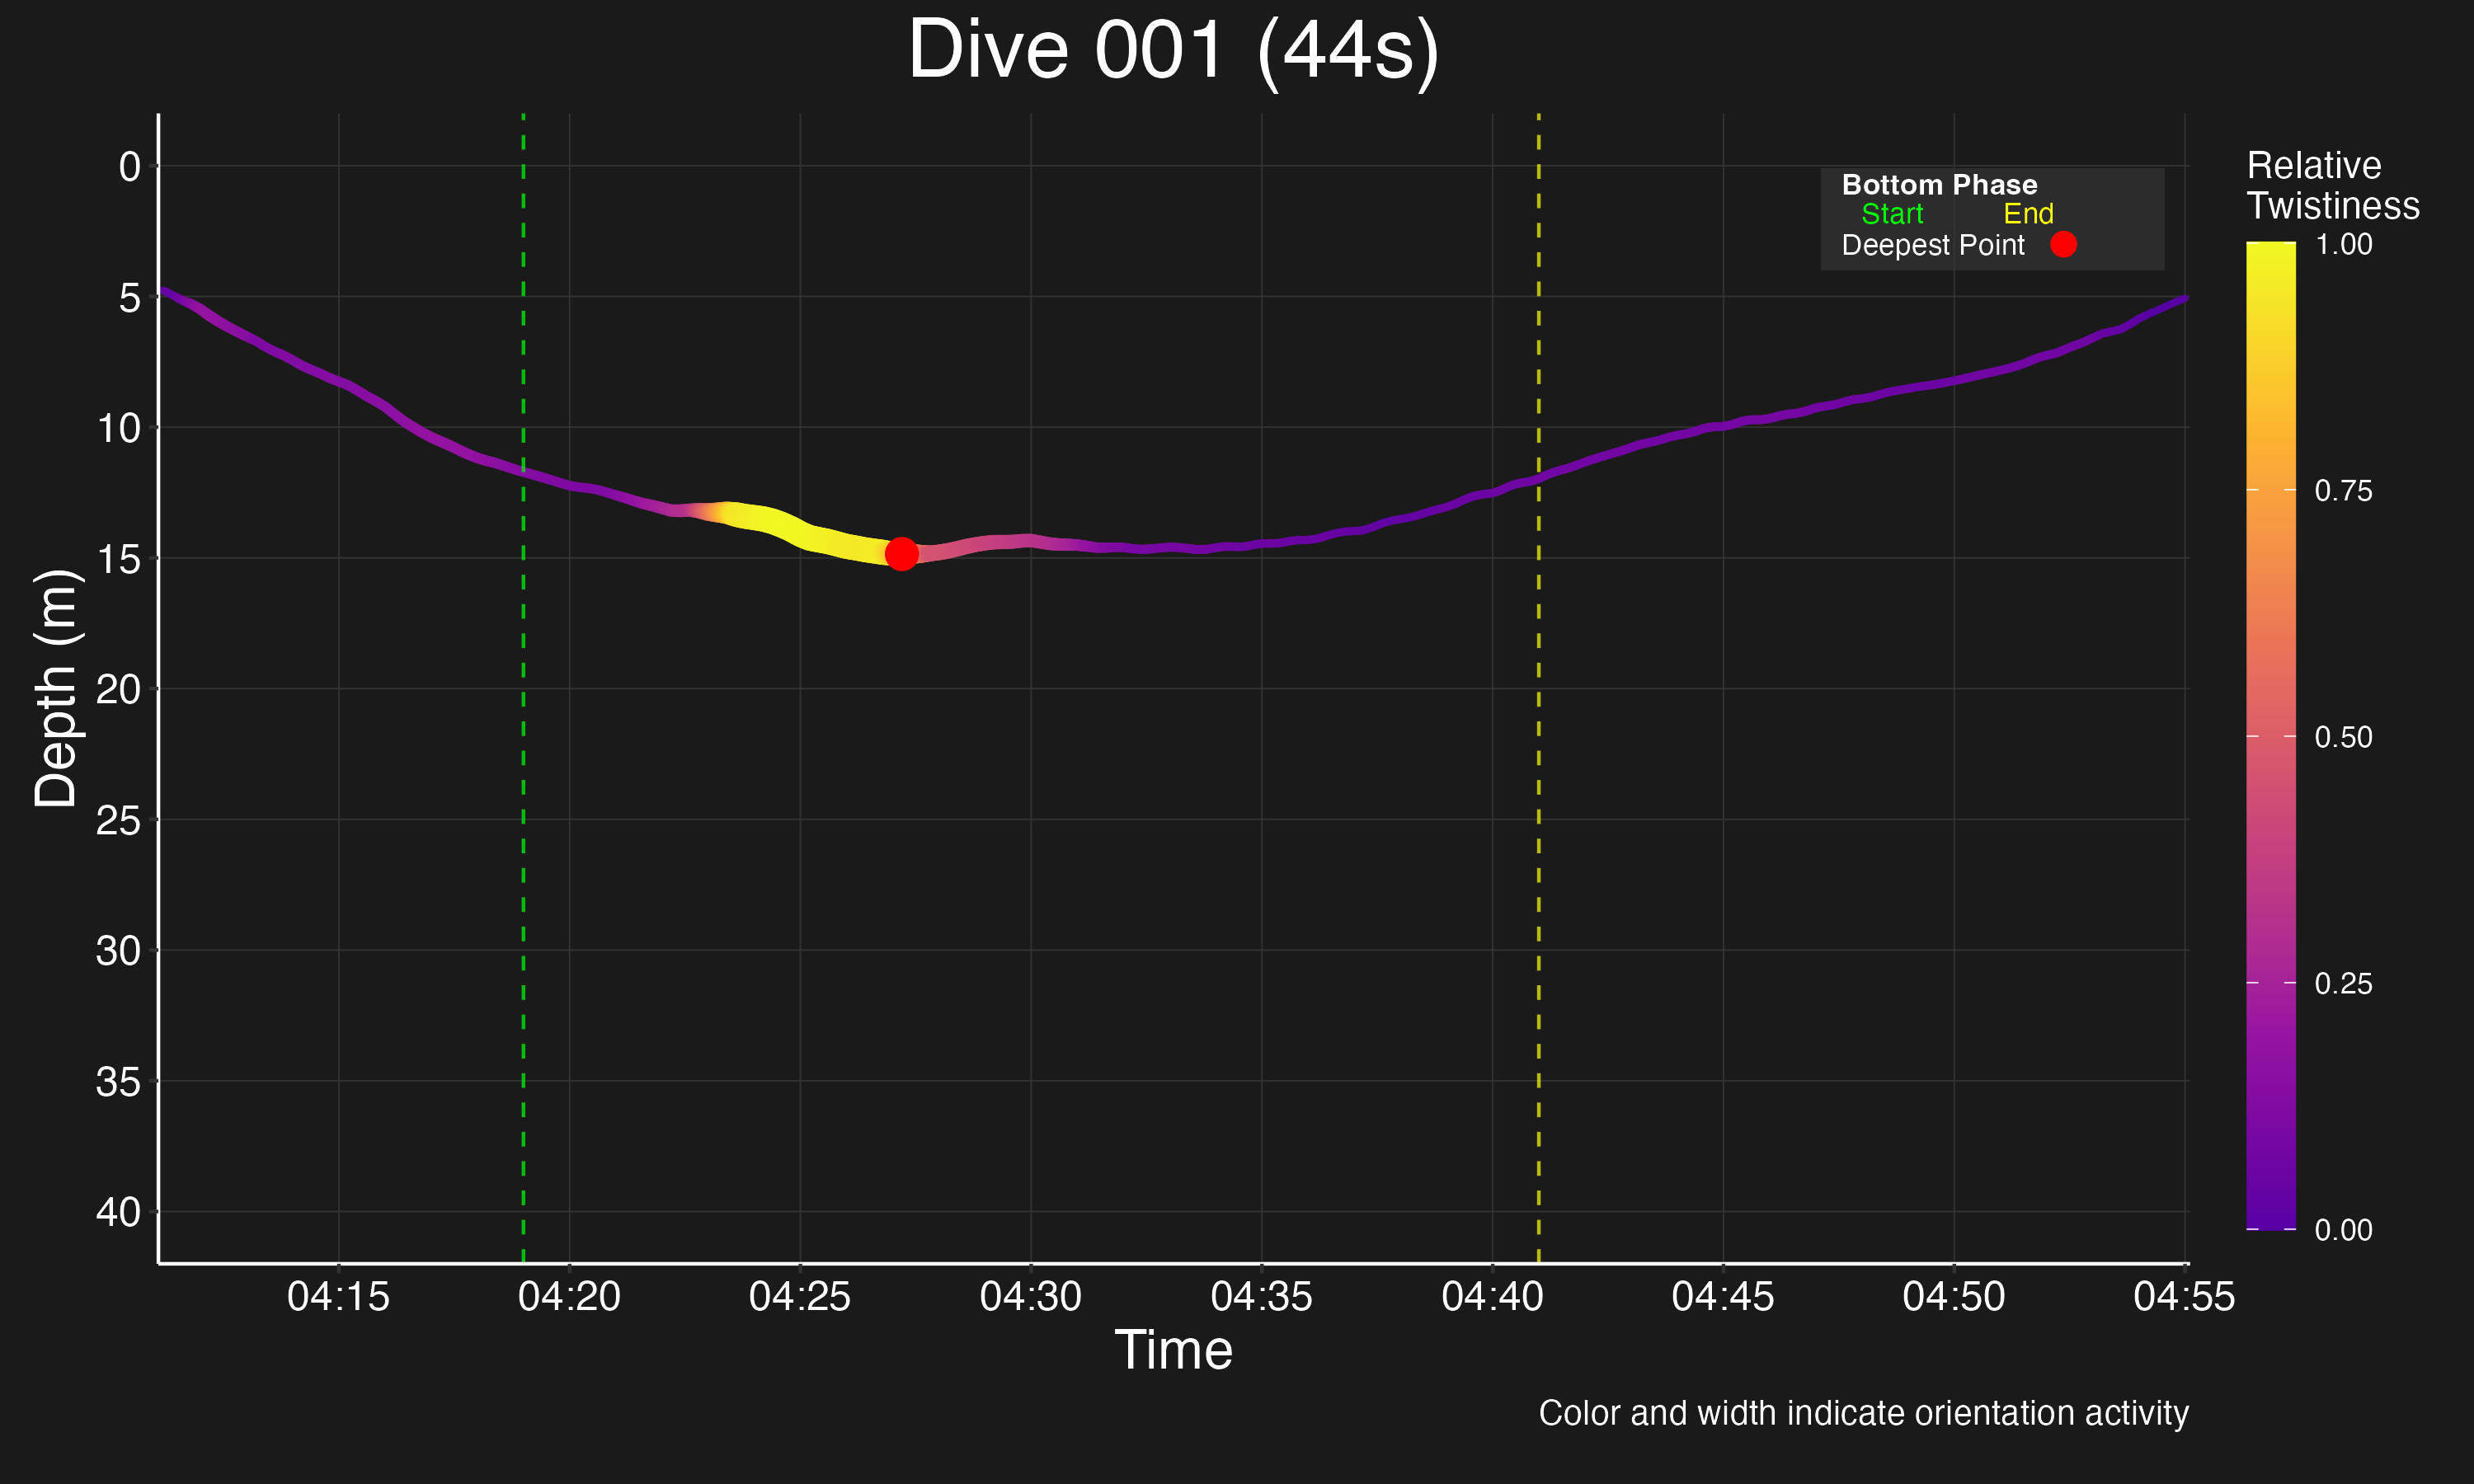
Task: Click the depth 0 tick label
Action: click(130, 167)
